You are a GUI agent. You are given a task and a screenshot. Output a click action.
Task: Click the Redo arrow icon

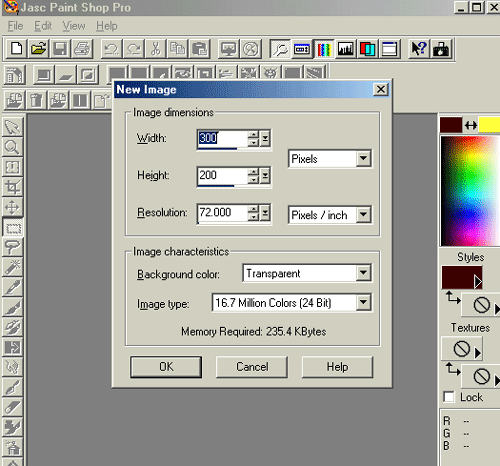[133, 49]
